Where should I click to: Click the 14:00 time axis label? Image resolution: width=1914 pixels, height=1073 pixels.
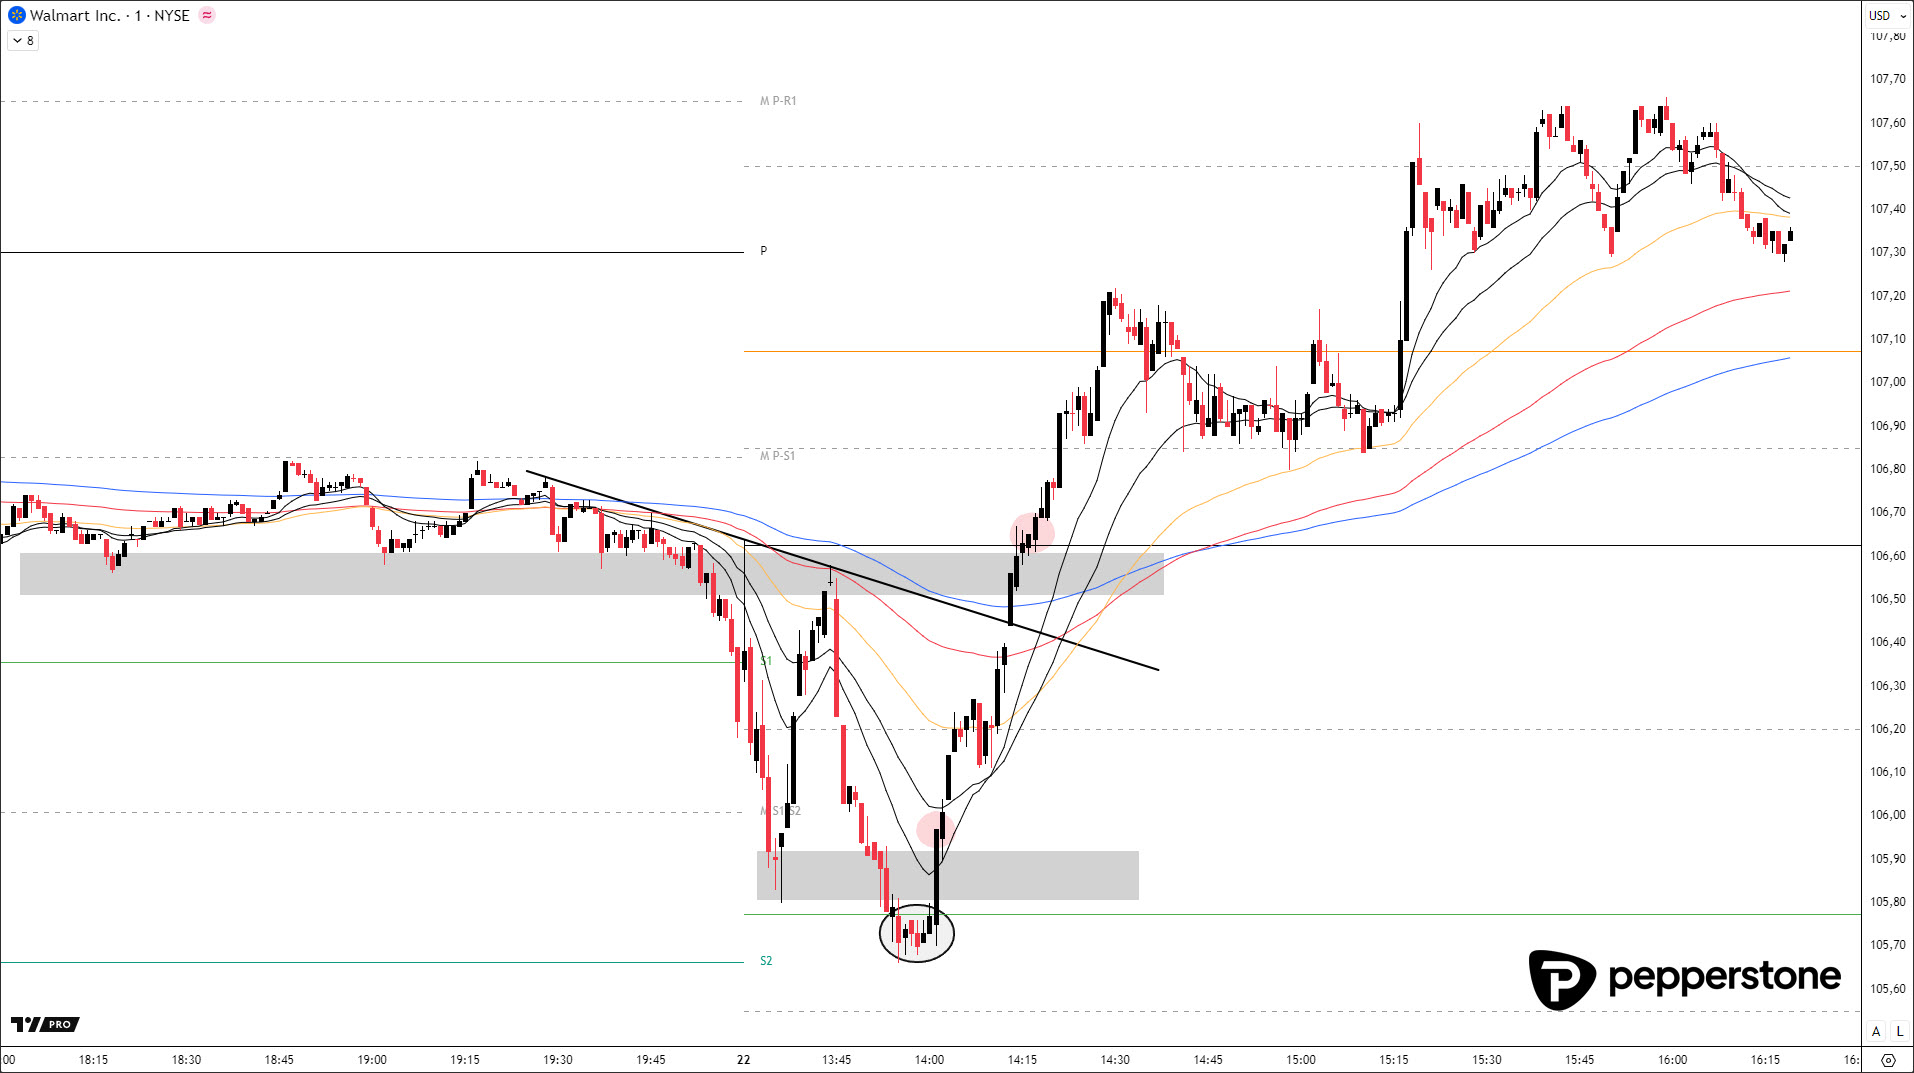pyautogui.click(x=930, y=1060)
